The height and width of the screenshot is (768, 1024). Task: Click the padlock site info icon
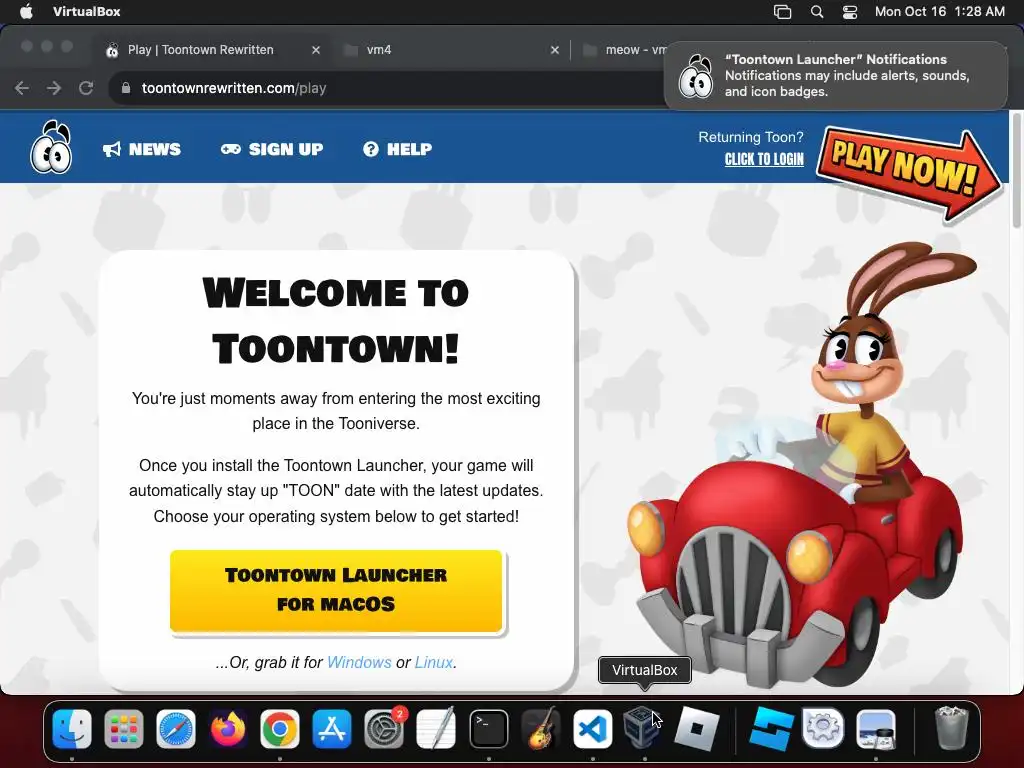pos(126,88)
